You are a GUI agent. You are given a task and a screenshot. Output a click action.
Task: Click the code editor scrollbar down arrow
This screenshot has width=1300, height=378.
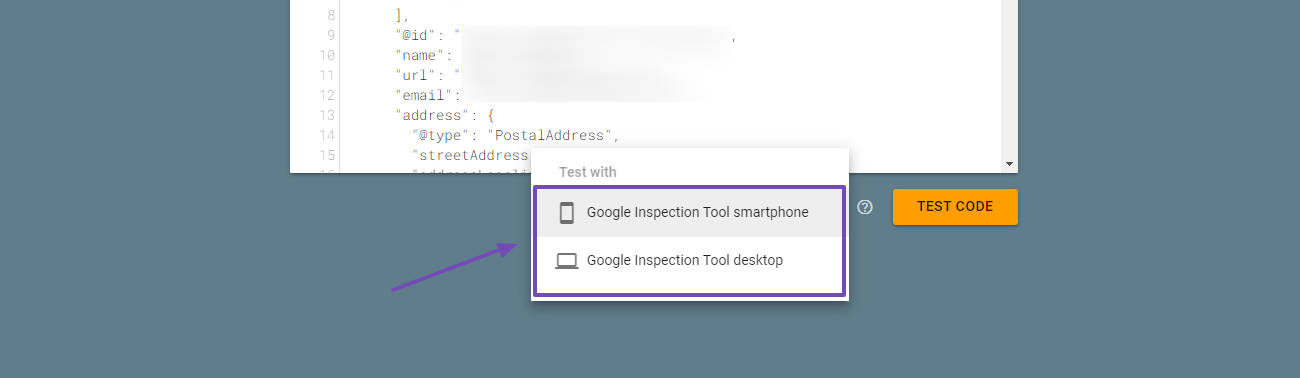tap(1010, 164)
